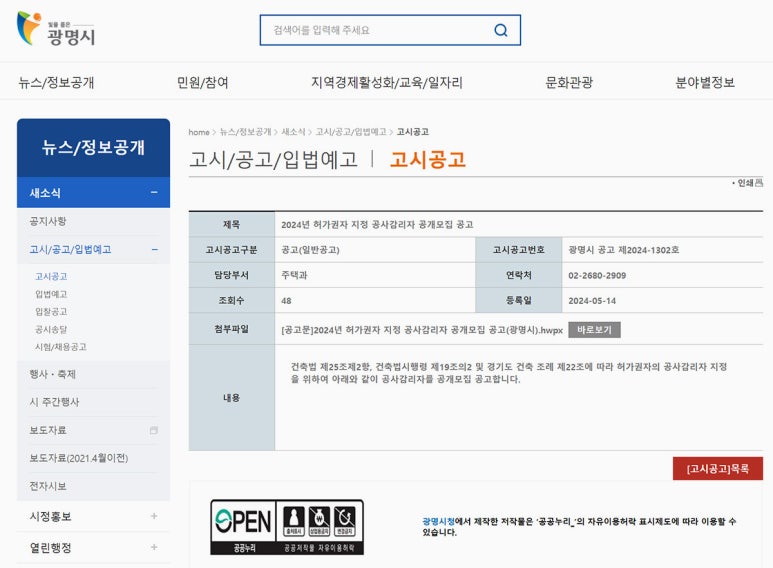Go to home via breadcrumb
773x568 pixels.
tap(199, 132)
